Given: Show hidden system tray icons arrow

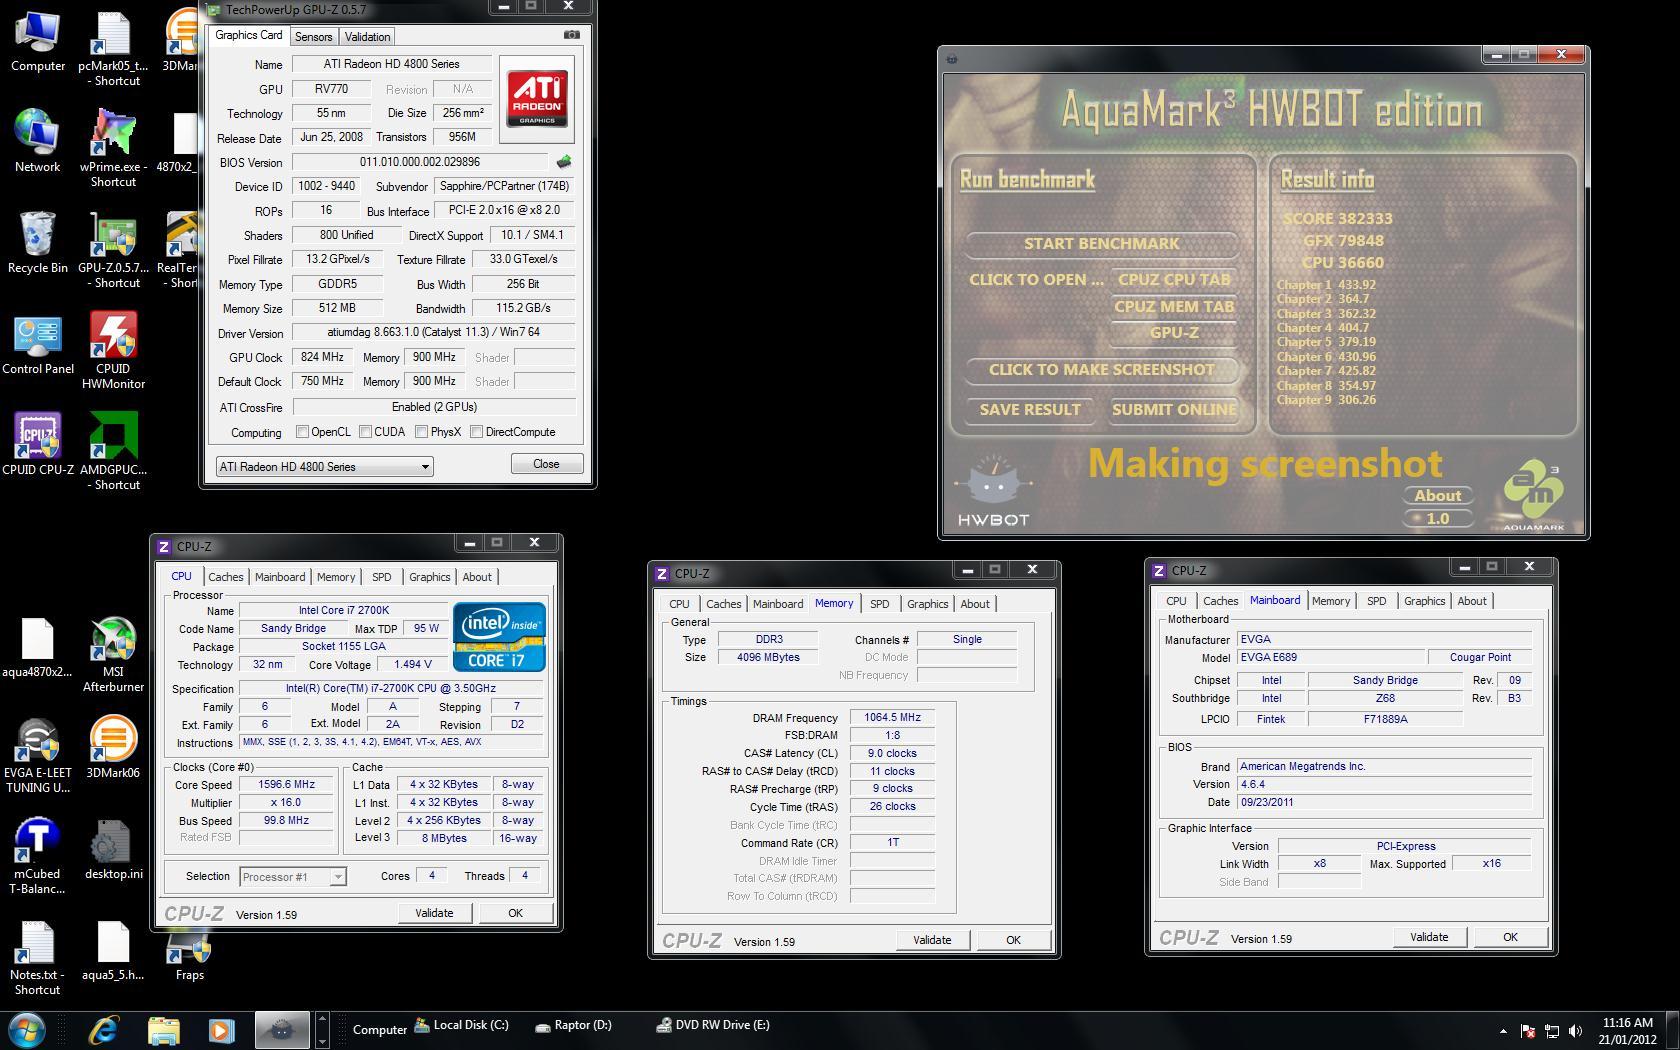Looking at the screenshot, I should tap(1503, 1030).
